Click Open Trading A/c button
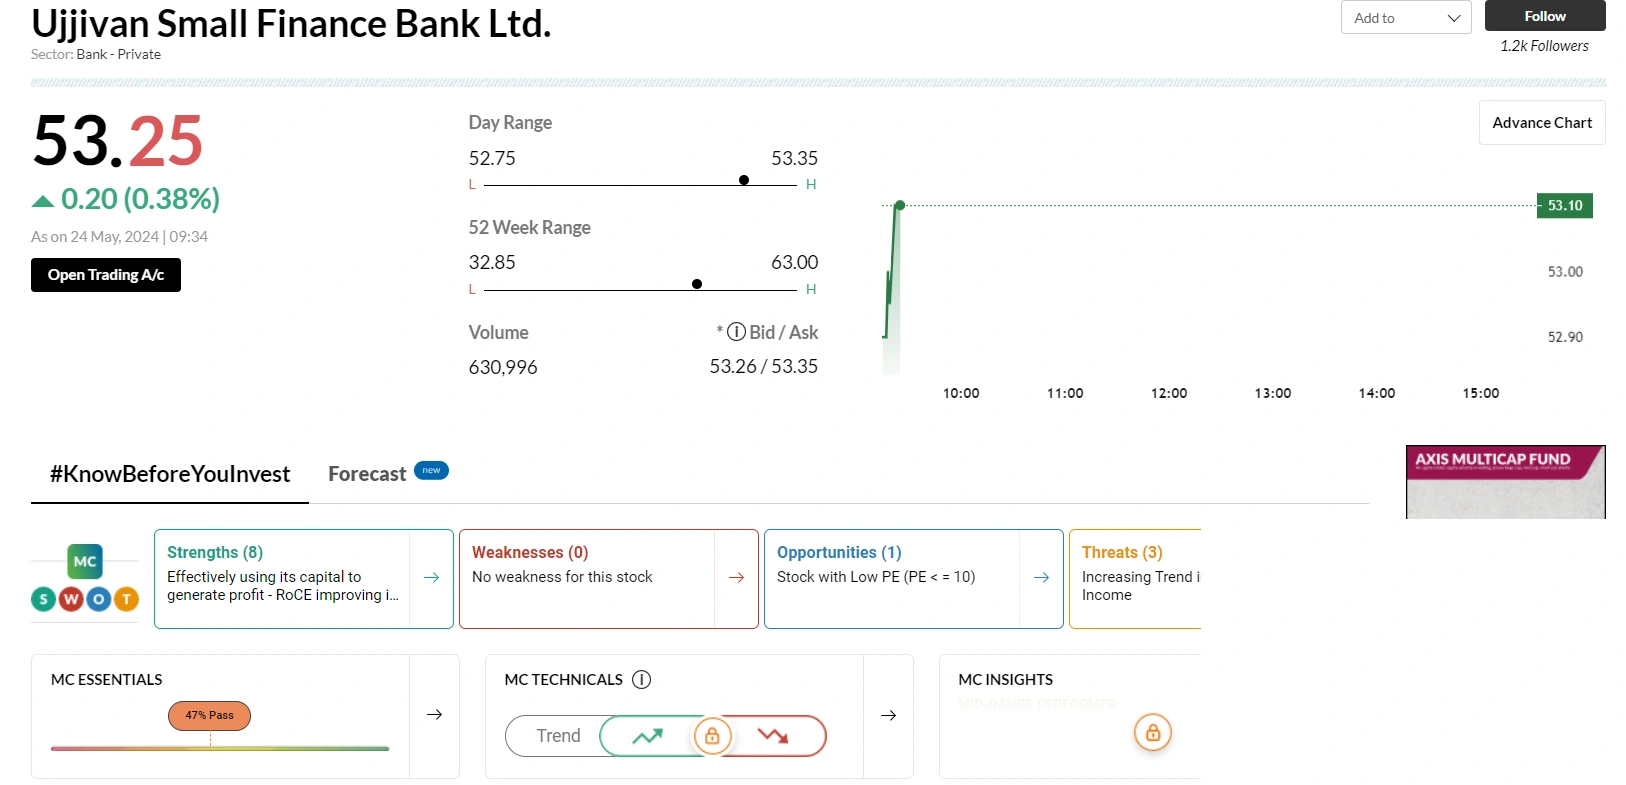Viewport: 1626px width, 785px height. pyautogui.click(x=106, y=275)
